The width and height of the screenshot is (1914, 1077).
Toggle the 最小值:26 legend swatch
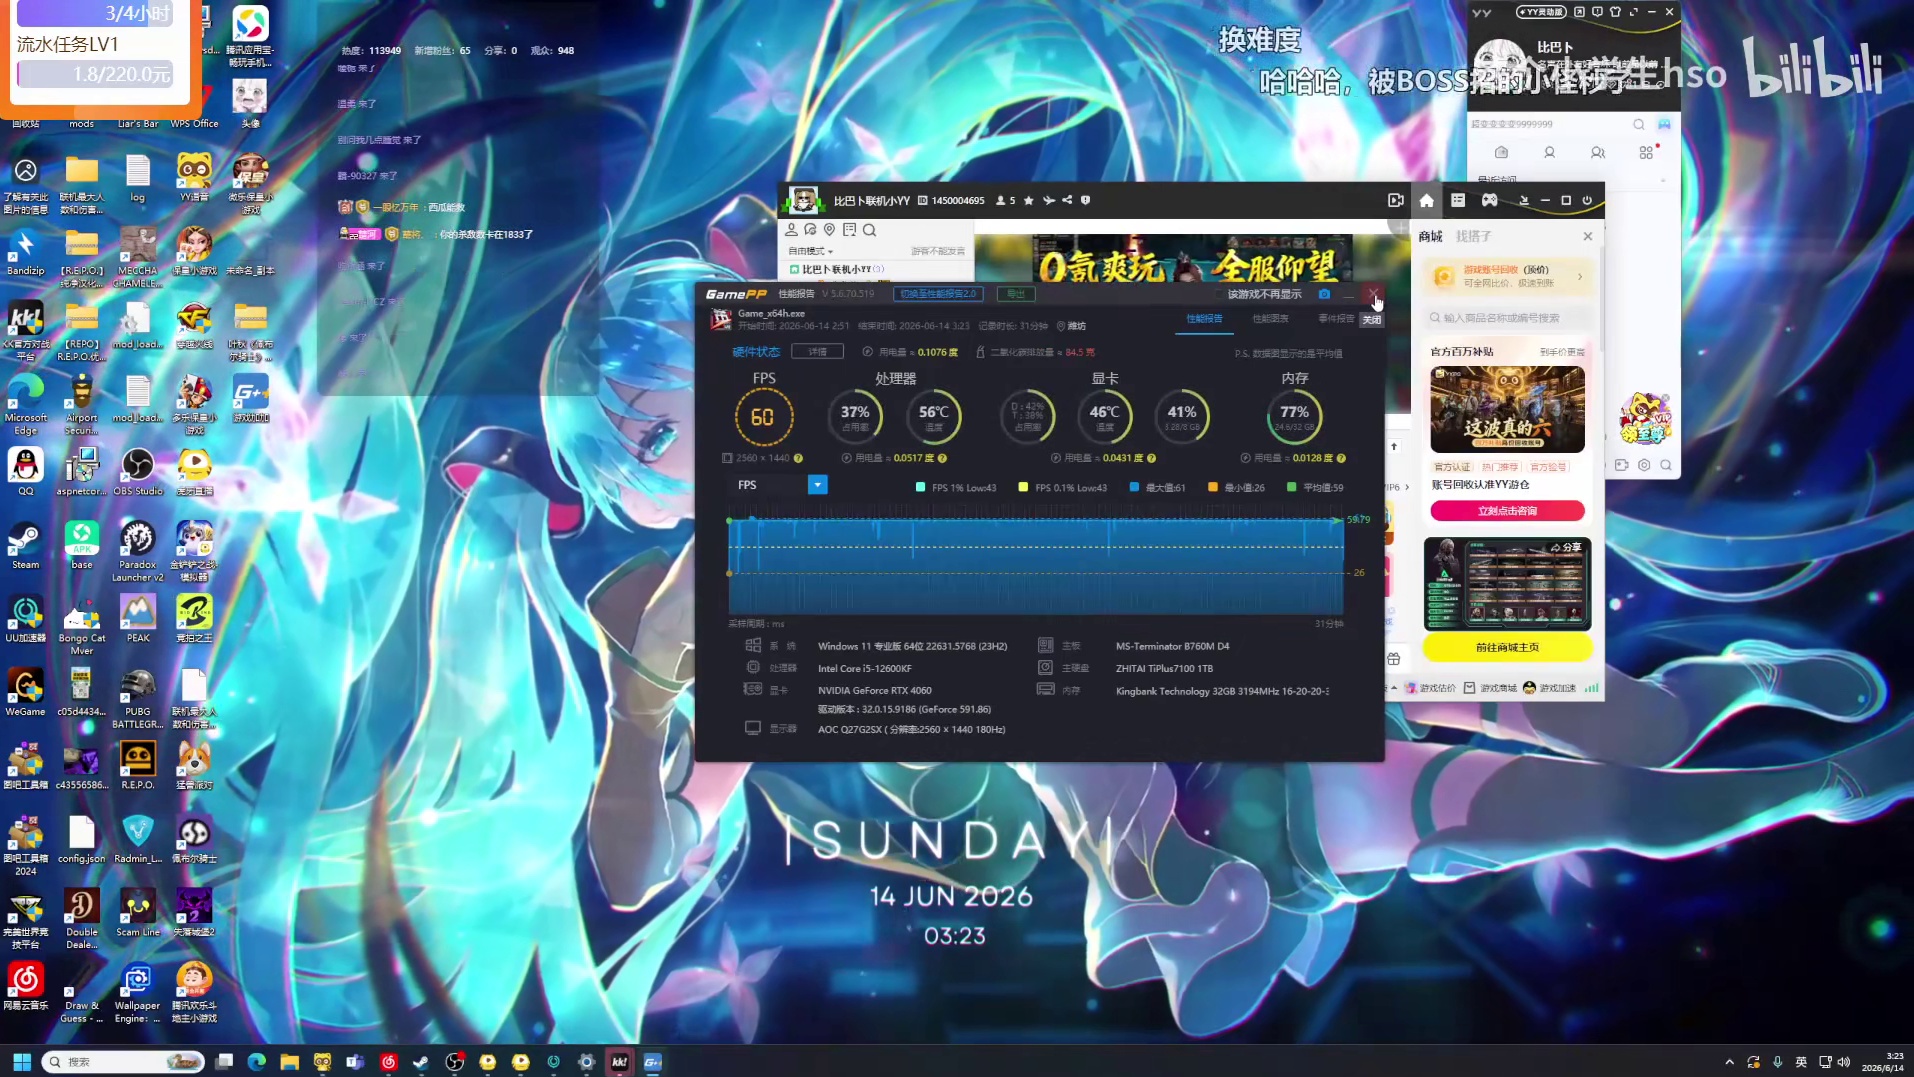tap(1213, 488)
